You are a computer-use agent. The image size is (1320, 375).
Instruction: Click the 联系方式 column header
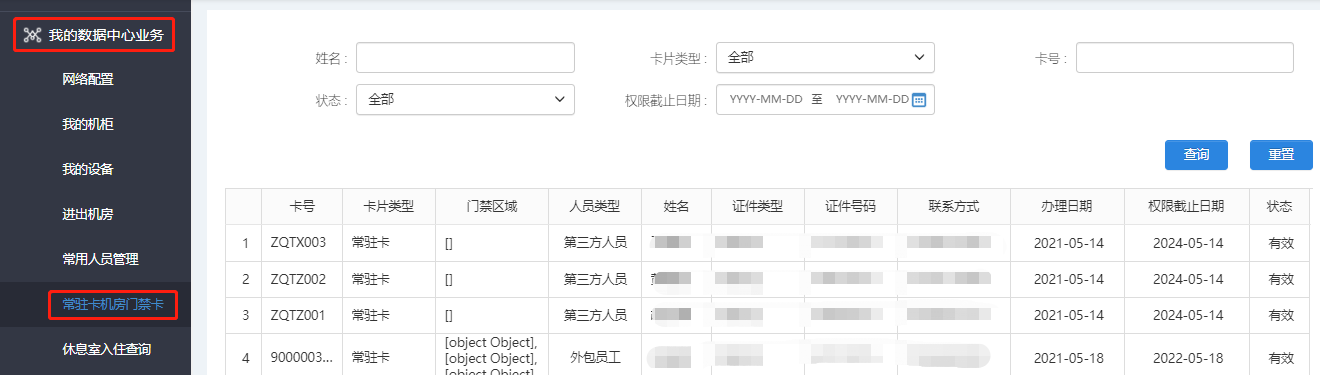click(954, 206)
